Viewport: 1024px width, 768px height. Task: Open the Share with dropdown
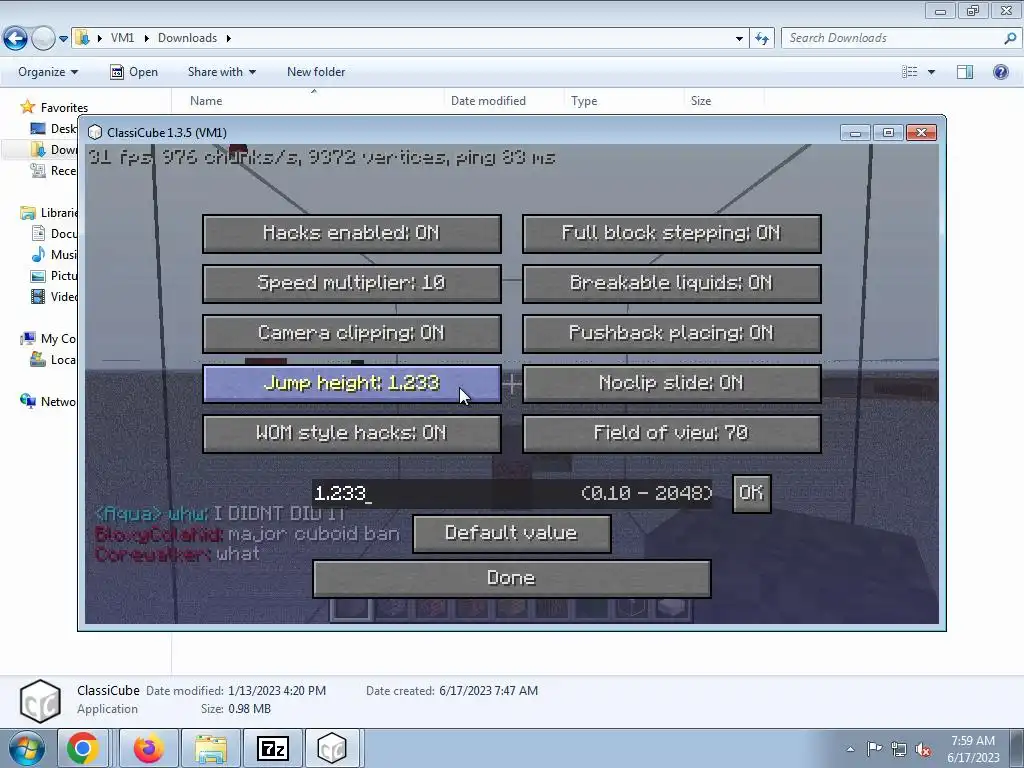tap(221, 72)
